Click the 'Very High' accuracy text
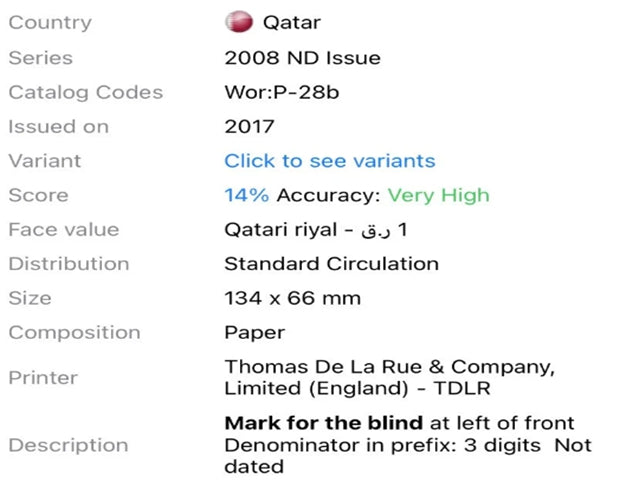Viewport: 639px width, 492px height. (x=438, y=196)
